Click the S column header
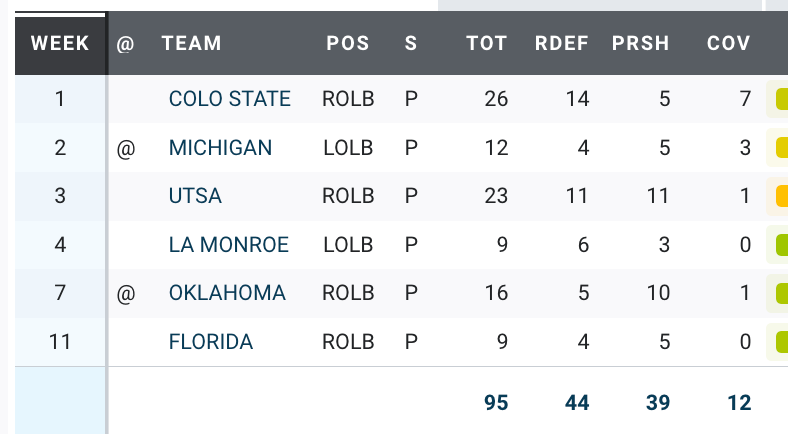Viewport: 788px width, 434px height. coord(411,43)
